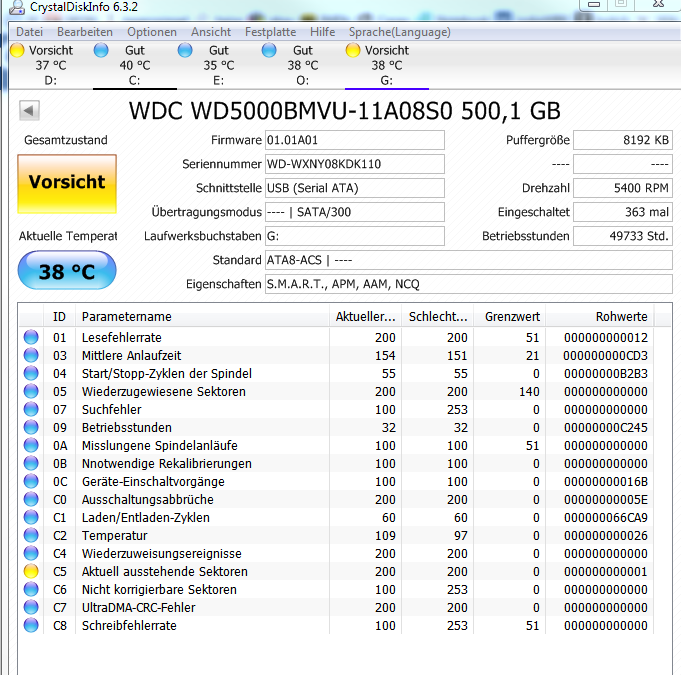Screen dimensions: 681x675
Task: Click the Übertragungsmodus field SATA/300
Action: (355, 212)
